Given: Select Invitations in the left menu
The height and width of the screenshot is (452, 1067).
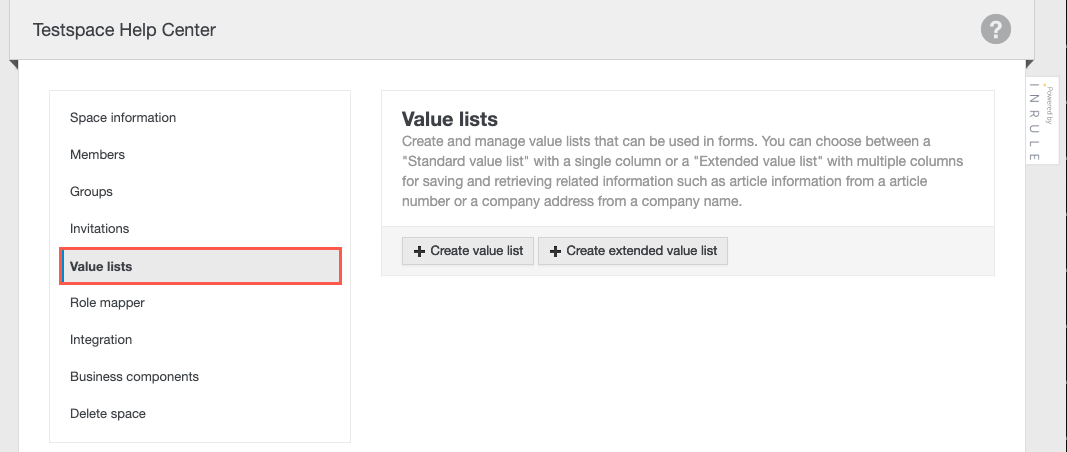Looking at the screenshot, I should 99,229.
